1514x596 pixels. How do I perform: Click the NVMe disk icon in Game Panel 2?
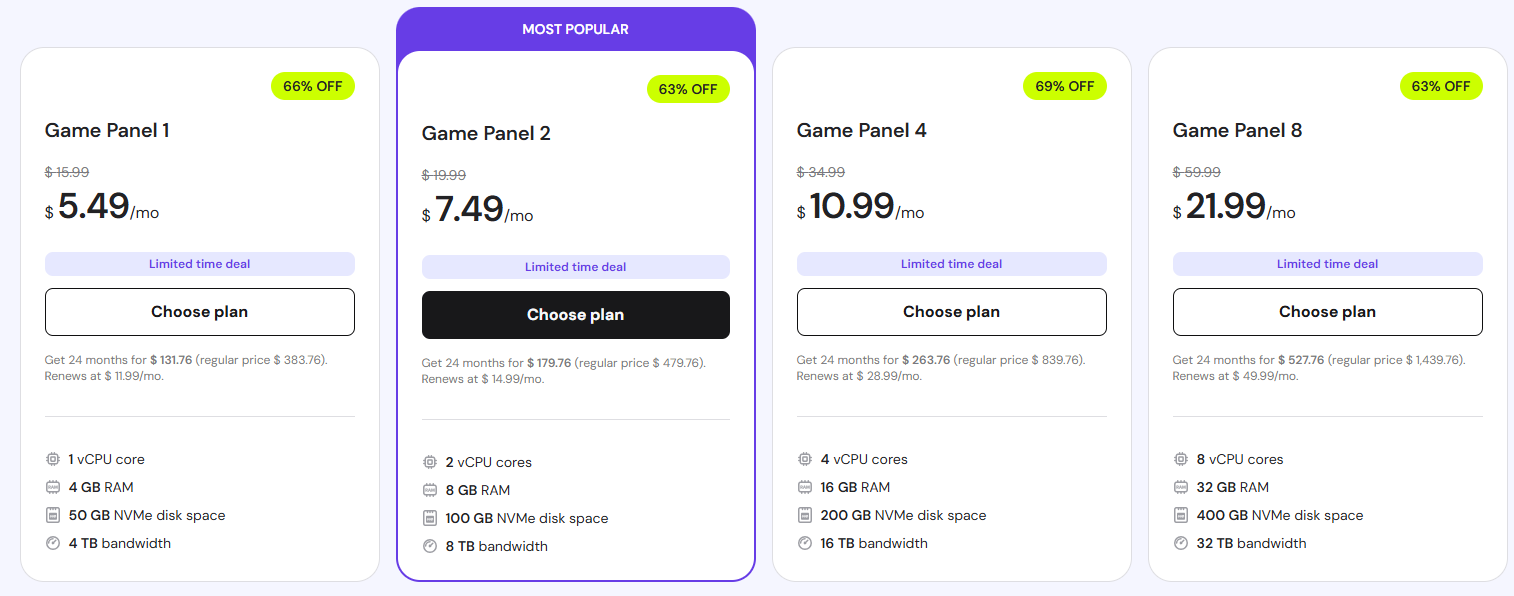pyautogui.click(x=430, y=518)
